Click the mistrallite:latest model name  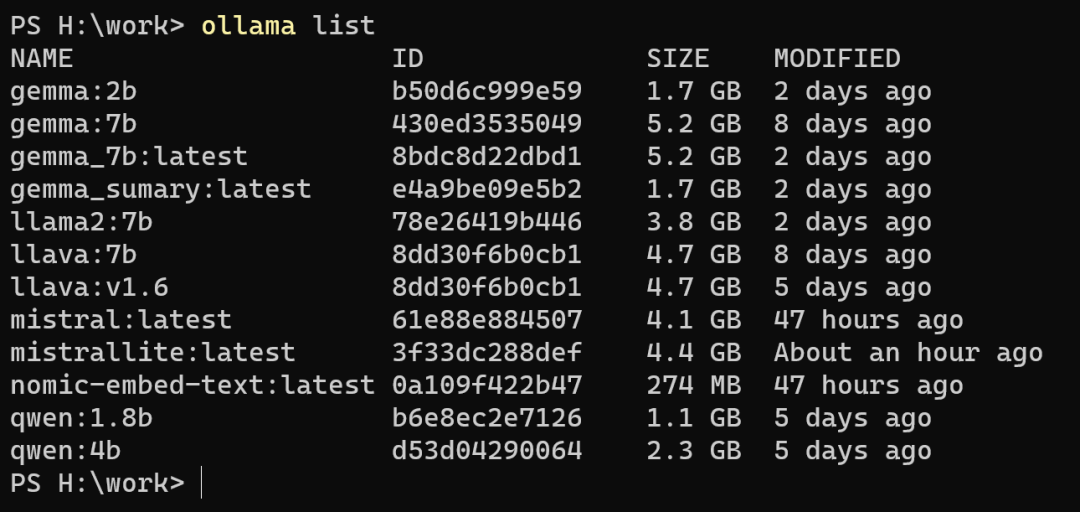pos(153,353)
